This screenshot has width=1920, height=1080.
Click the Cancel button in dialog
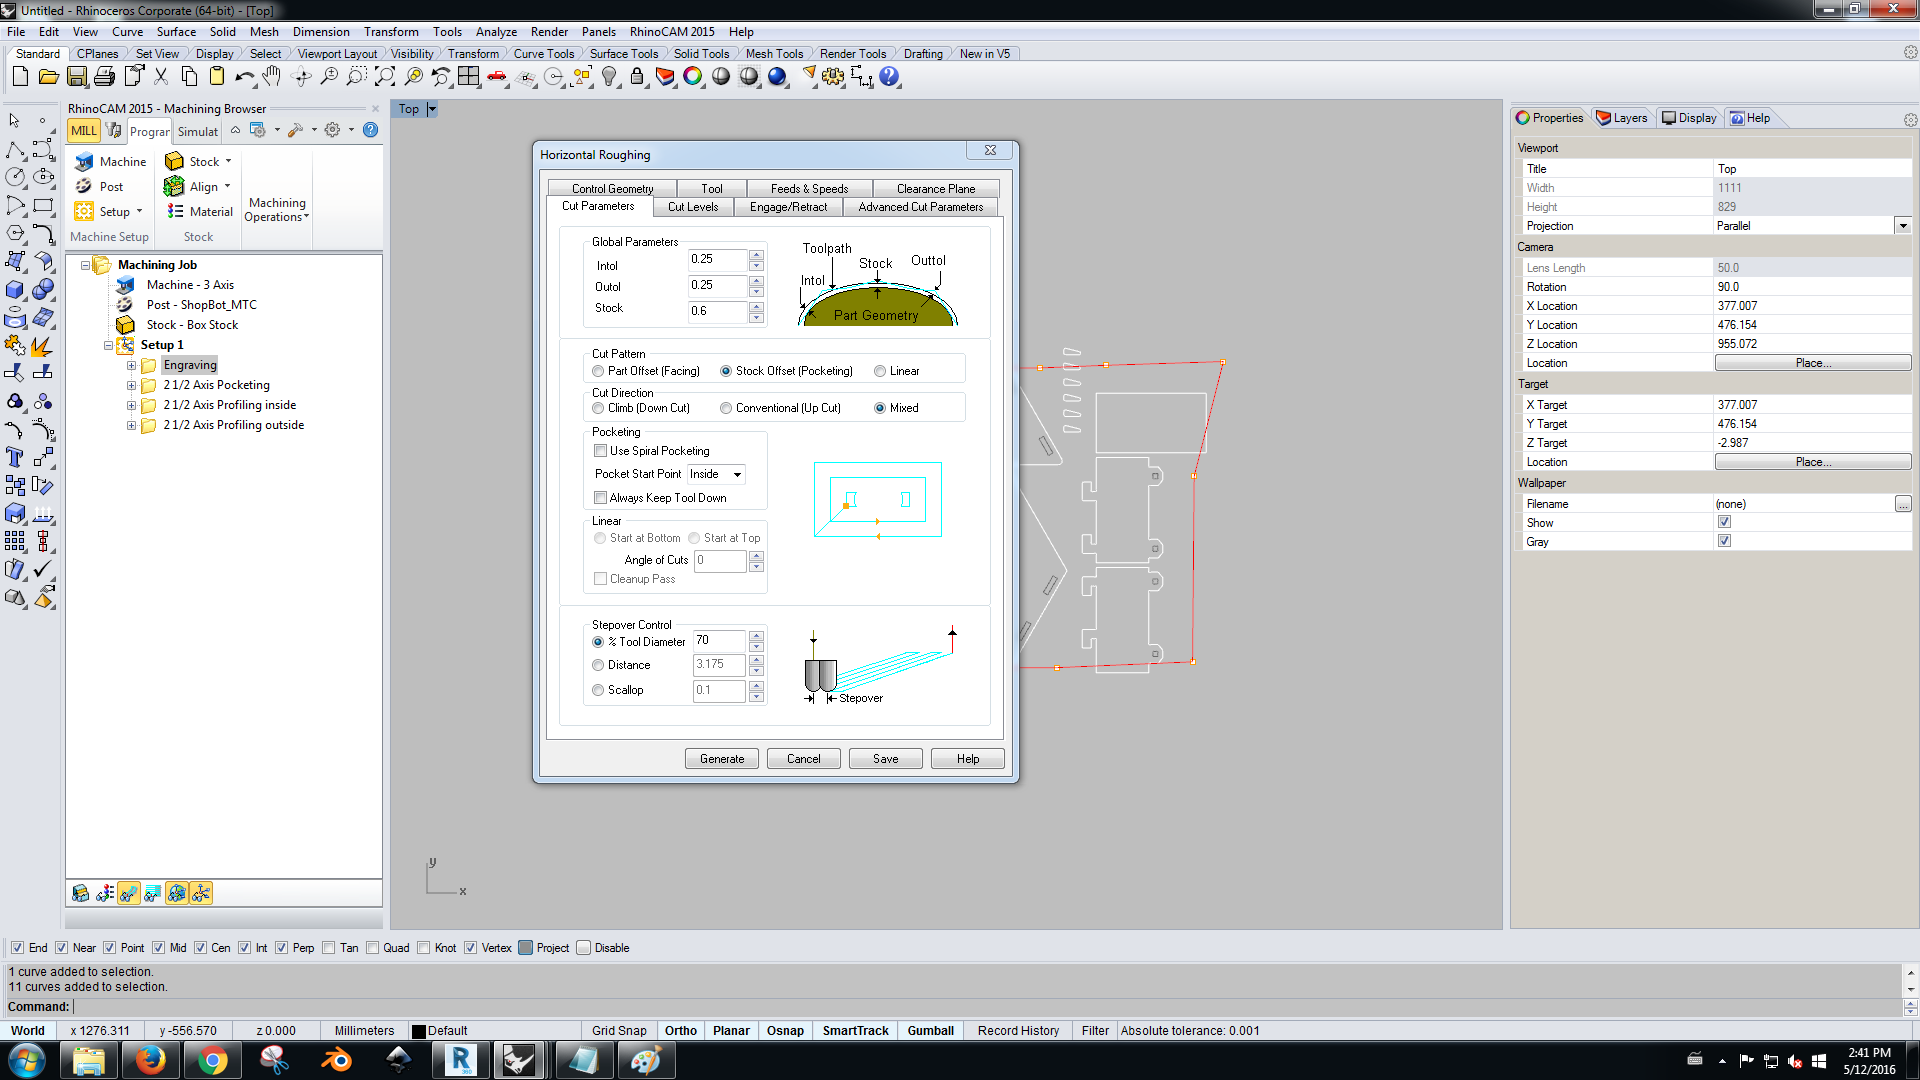[804, 759]
